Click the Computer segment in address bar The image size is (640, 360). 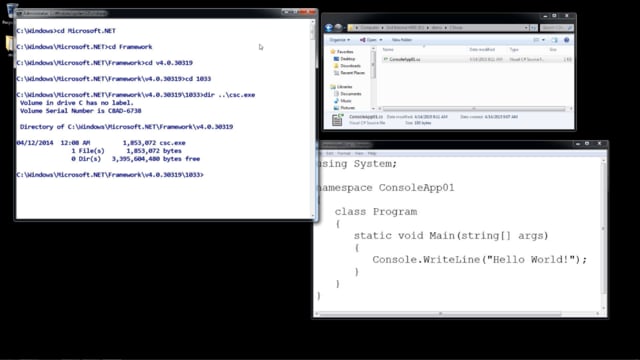tap(370, 28)
